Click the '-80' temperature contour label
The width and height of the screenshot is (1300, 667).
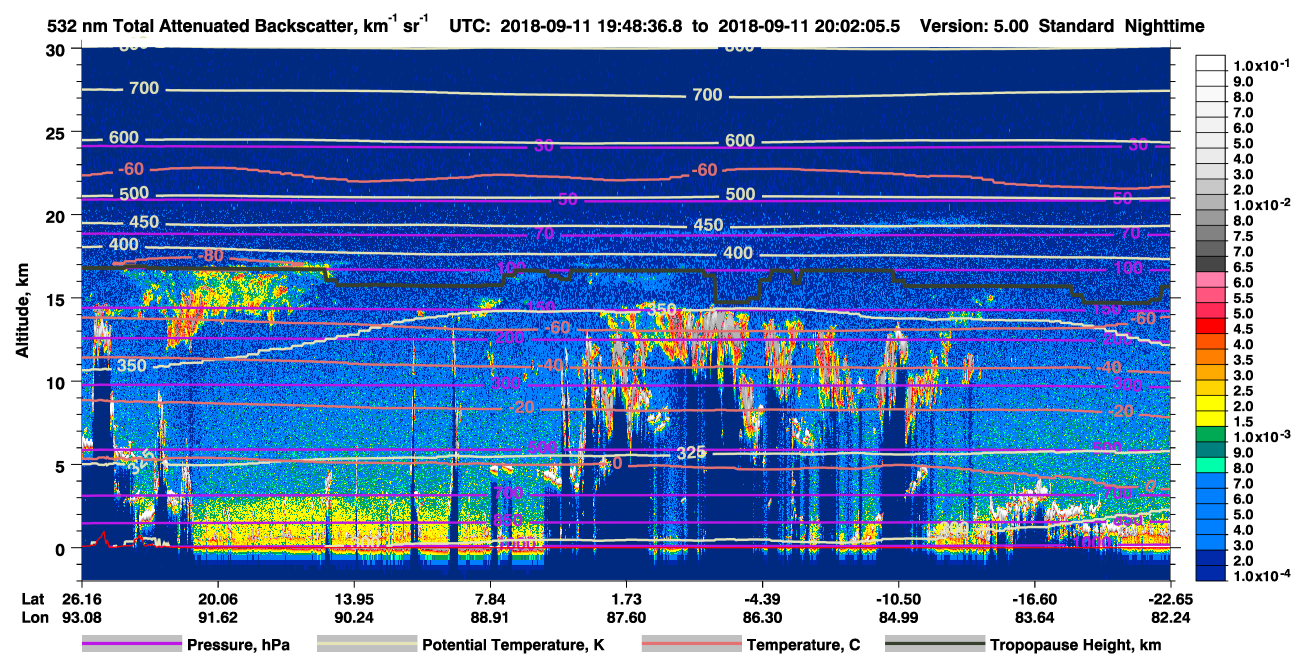click(x=210, y=256)
